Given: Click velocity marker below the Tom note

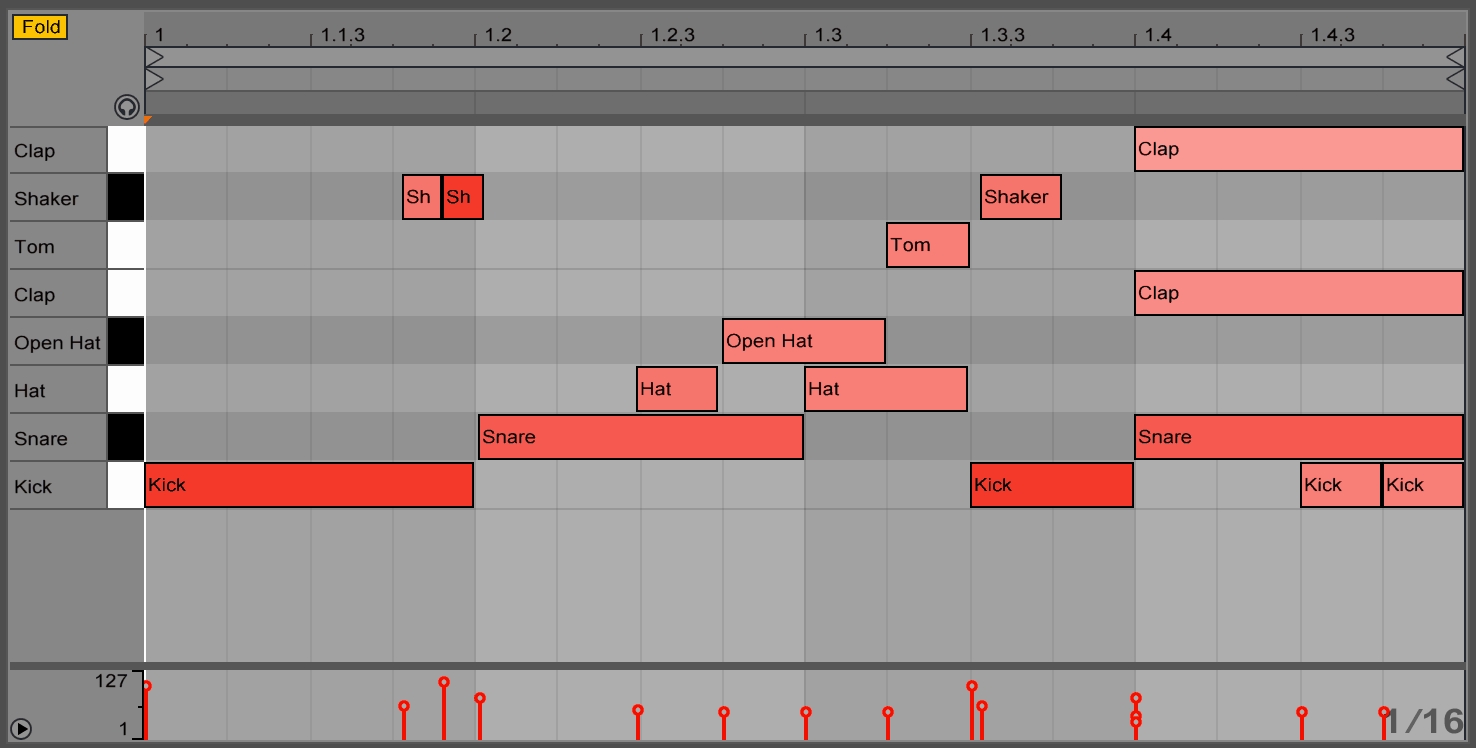Looking at the screenshot, I should (x=888, y=712).
